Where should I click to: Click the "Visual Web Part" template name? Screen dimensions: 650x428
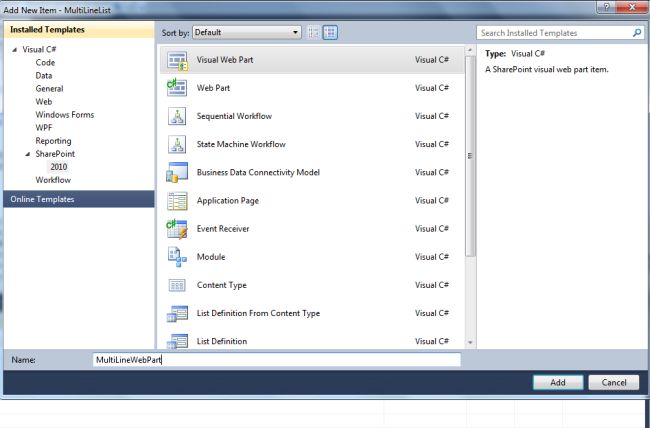(x=225, y=60)
